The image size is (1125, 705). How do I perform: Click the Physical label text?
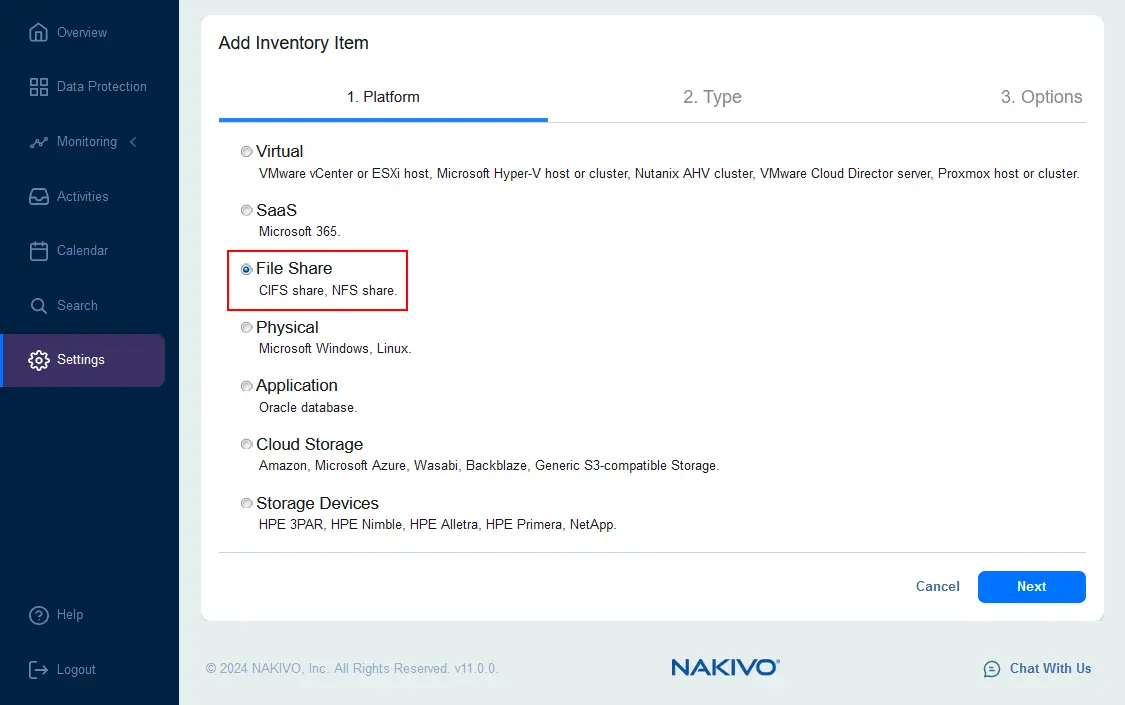287,327
